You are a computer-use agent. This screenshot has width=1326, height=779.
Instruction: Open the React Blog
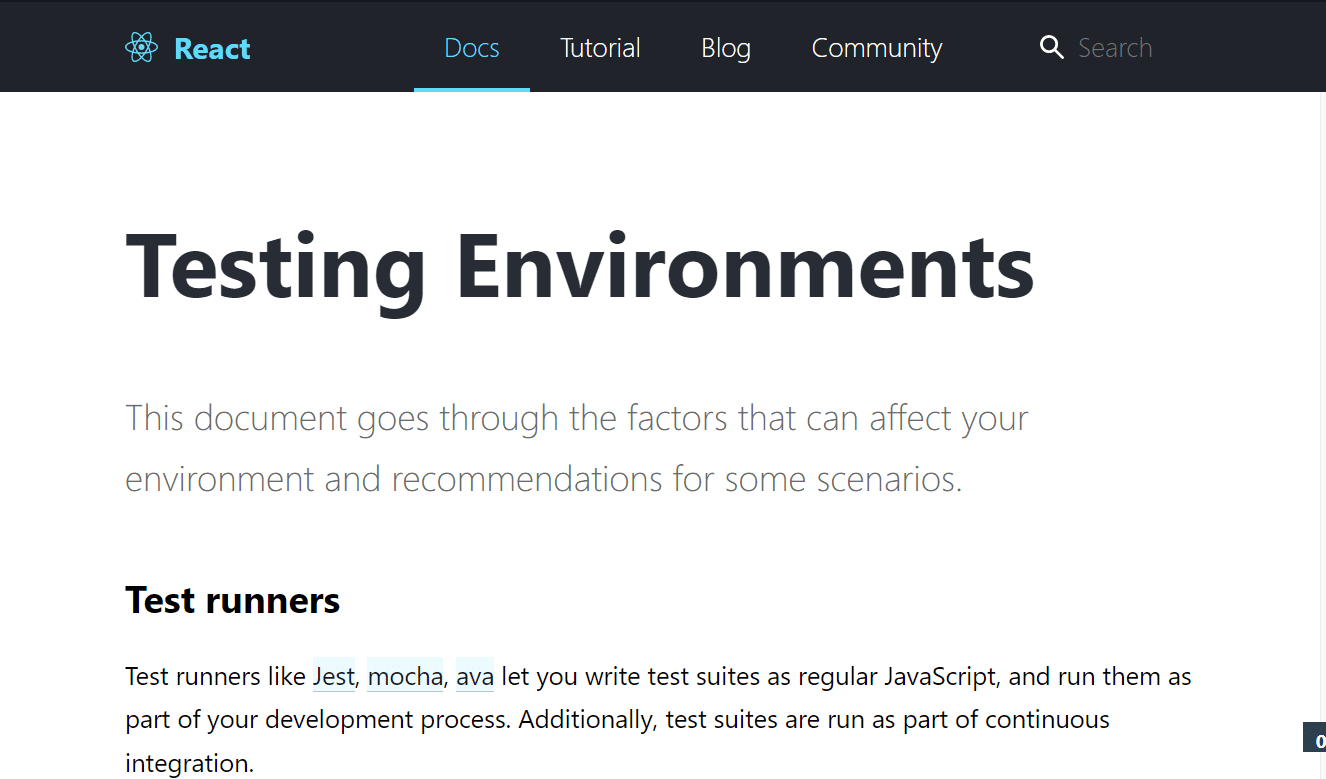[x=726, y=47]
